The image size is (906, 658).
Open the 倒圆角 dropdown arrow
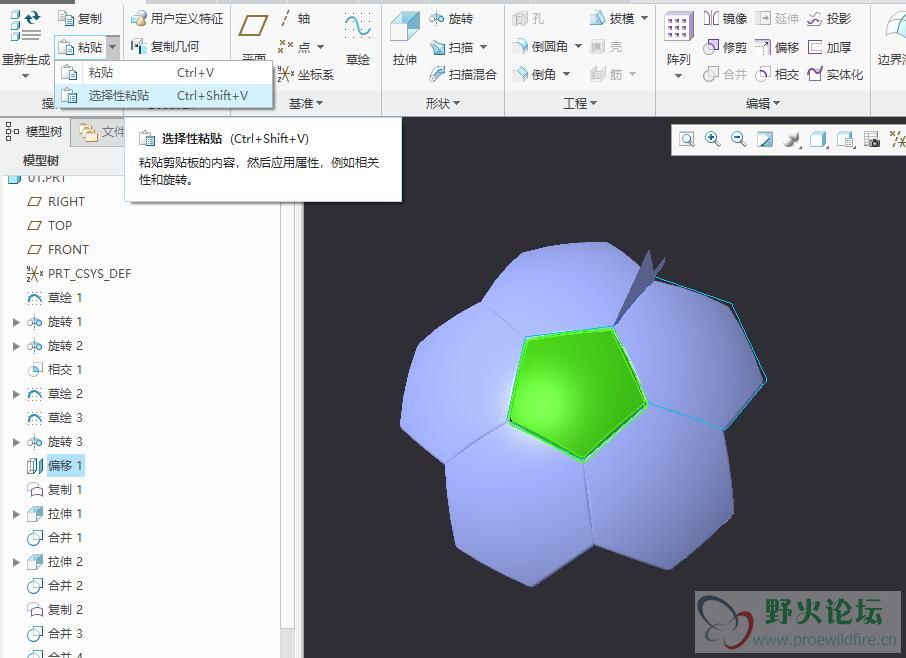(578, 46)
